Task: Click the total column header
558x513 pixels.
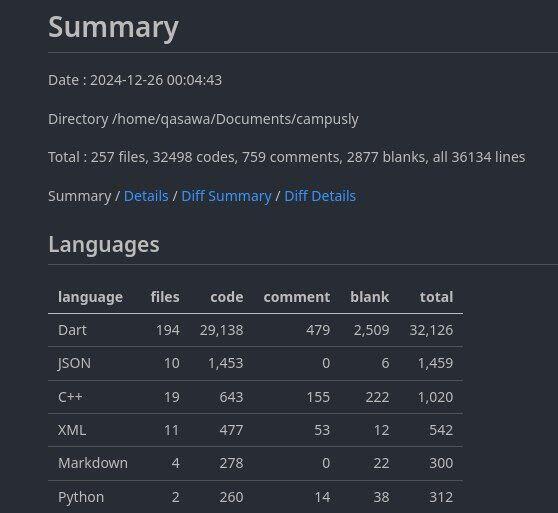Action: 436,297
